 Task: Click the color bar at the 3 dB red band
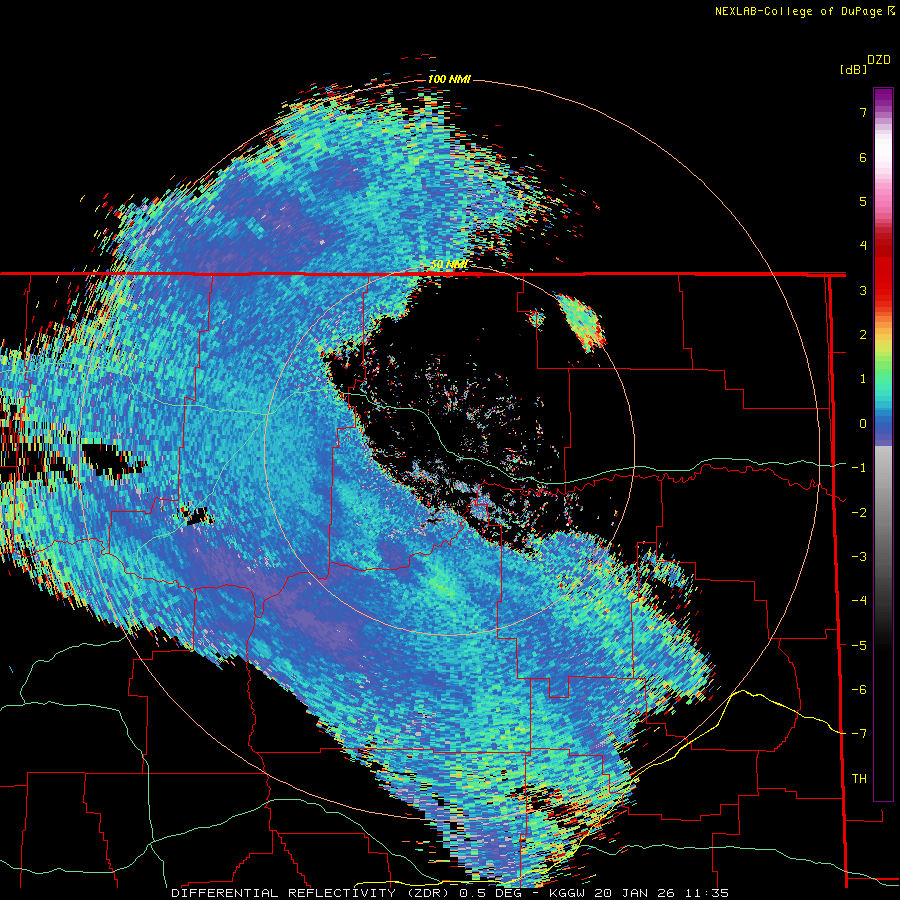point(883,290)
